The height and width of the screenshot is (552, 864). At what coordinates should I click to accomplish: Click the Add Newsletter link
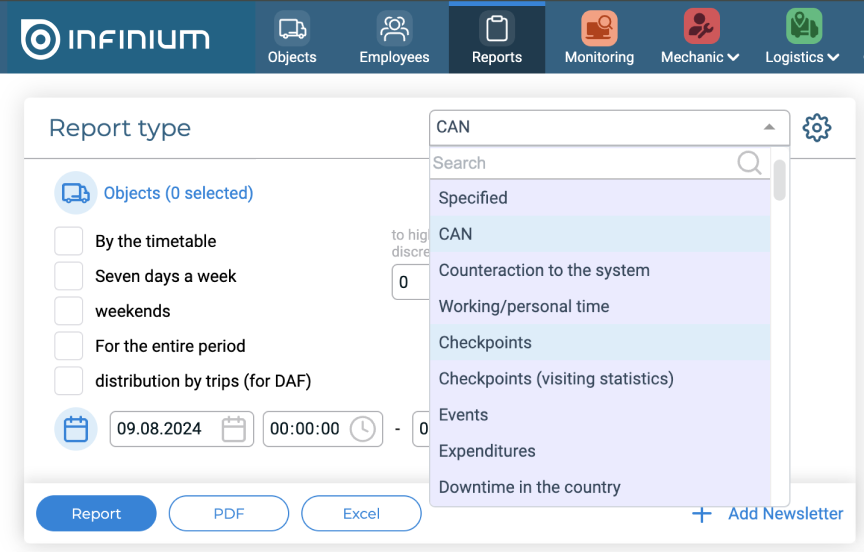pyautogui.click(x=784, y=513)
